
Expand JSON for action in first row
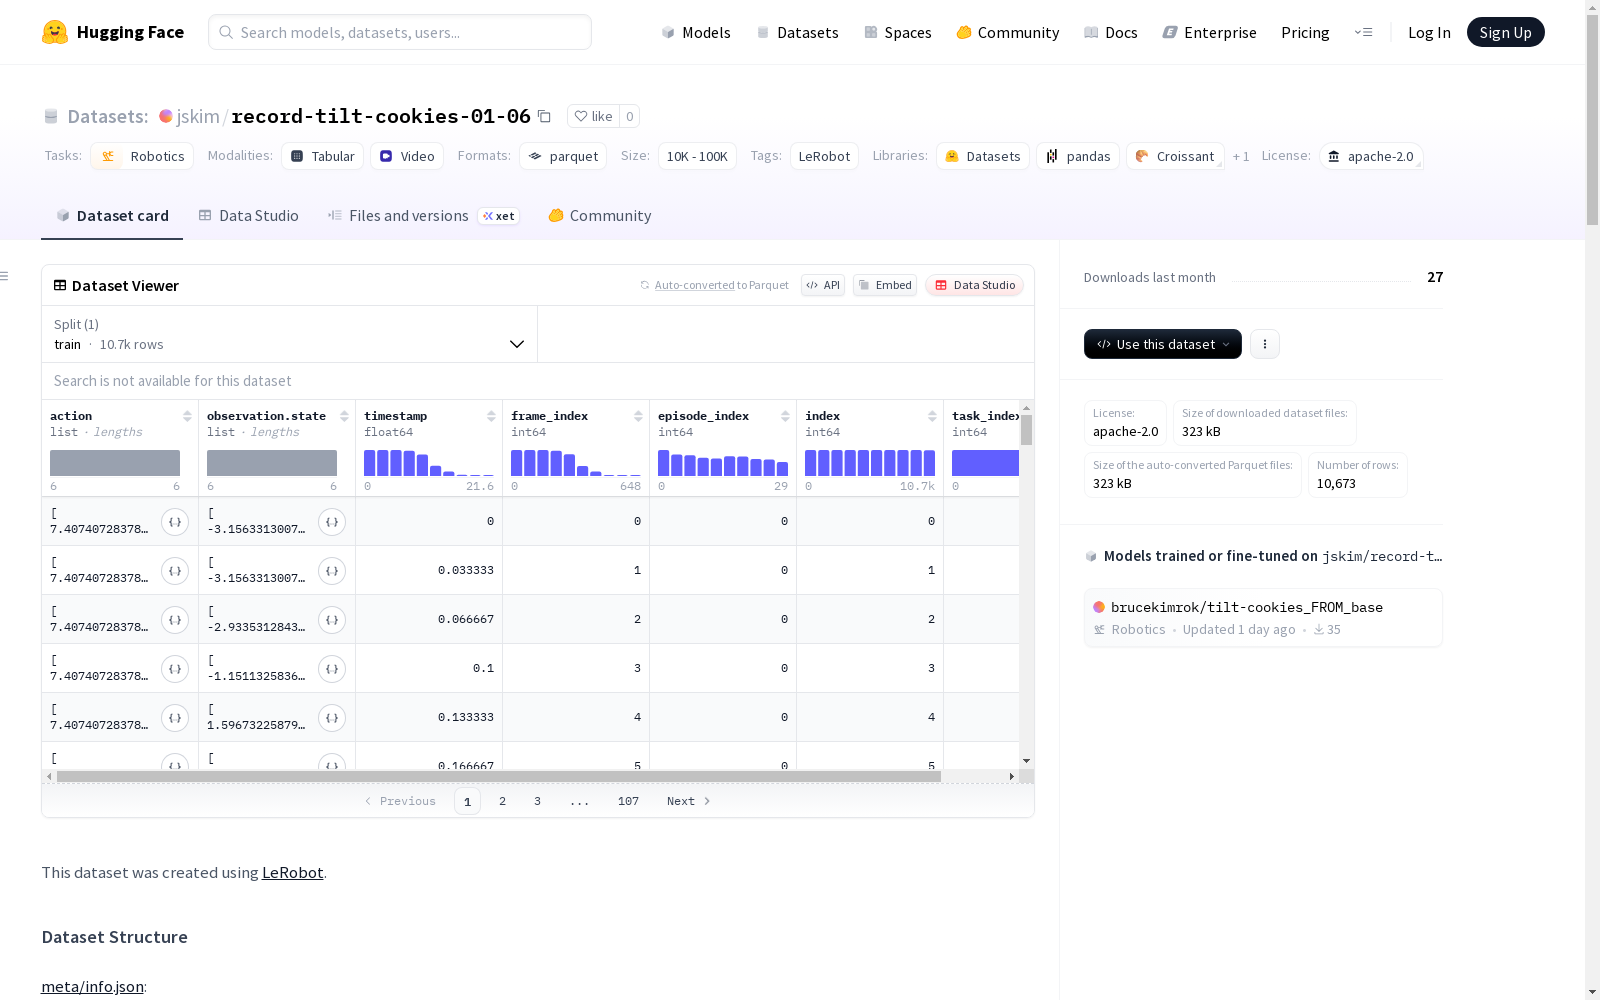pyautogui.click(x=175, y=522)
